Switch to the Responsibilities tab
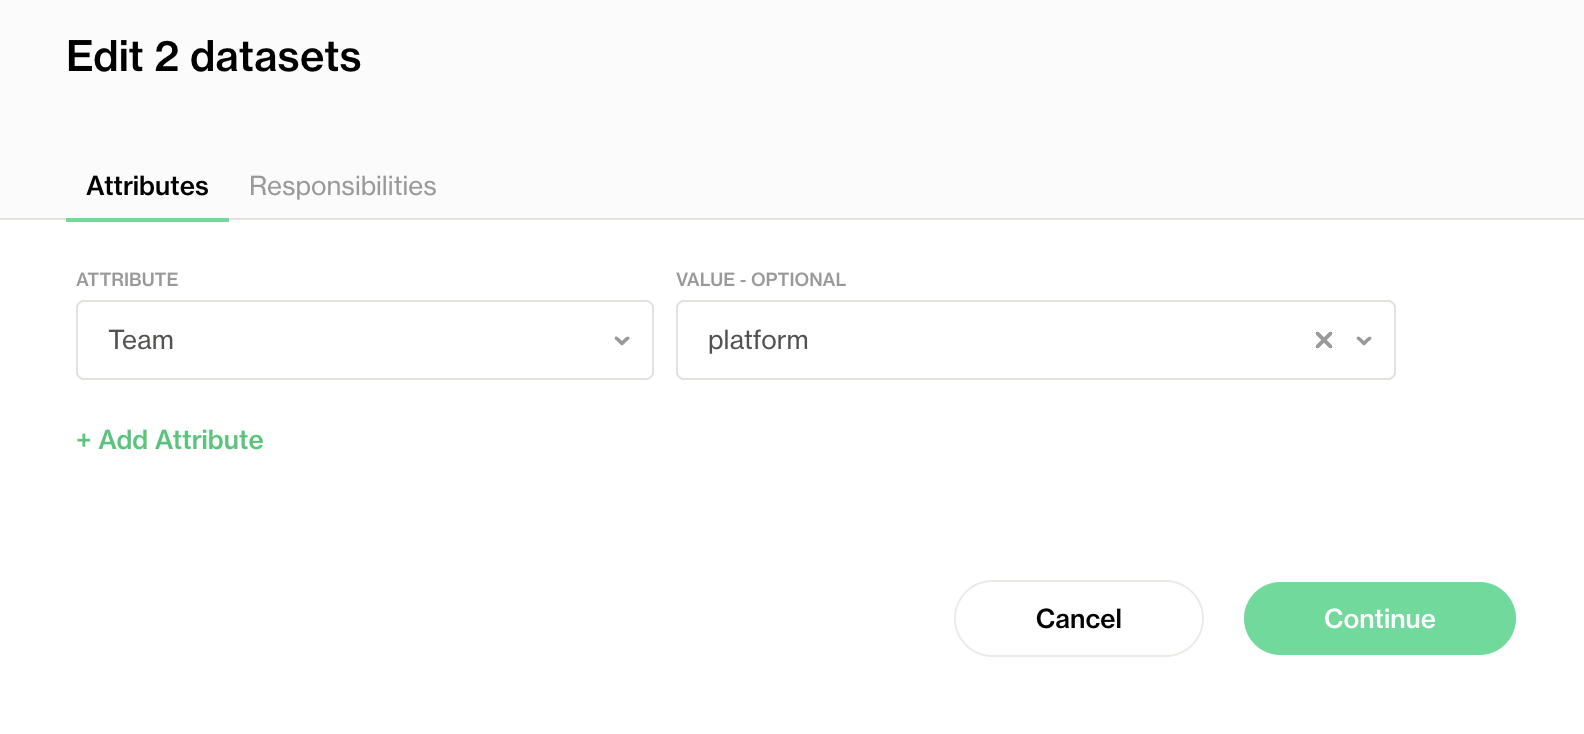 (x=343, y=186)
